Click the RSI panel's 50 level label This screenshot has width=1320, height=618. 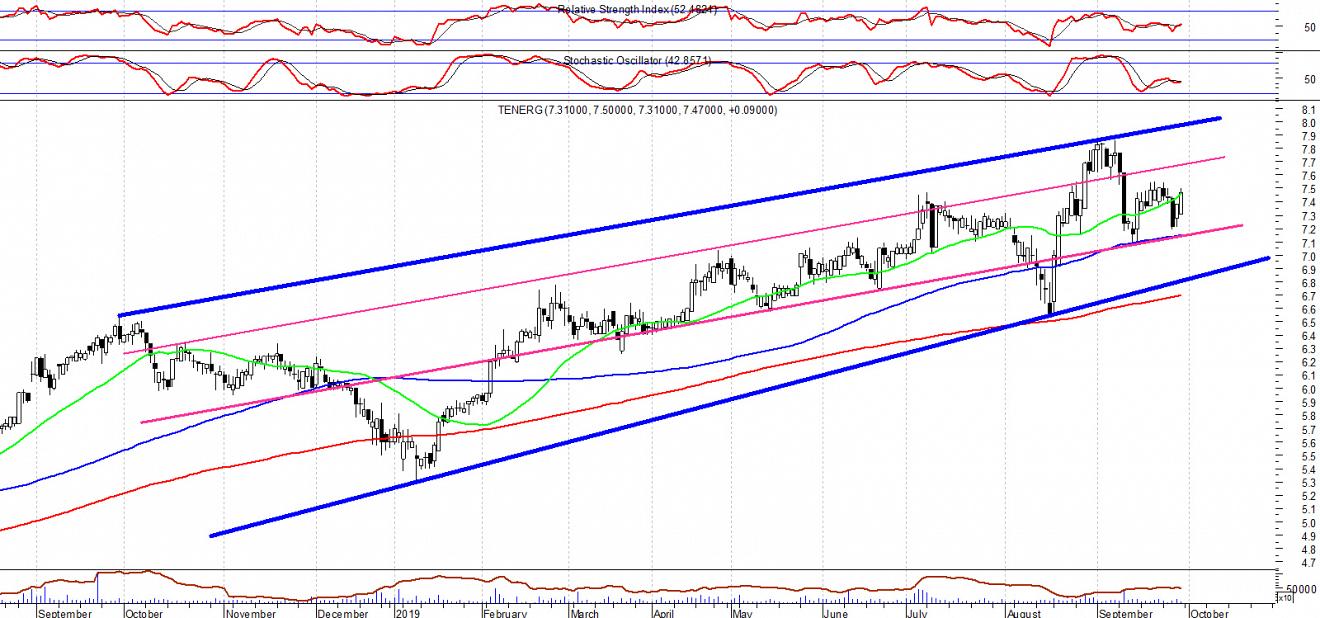(x=1309, y=27)
